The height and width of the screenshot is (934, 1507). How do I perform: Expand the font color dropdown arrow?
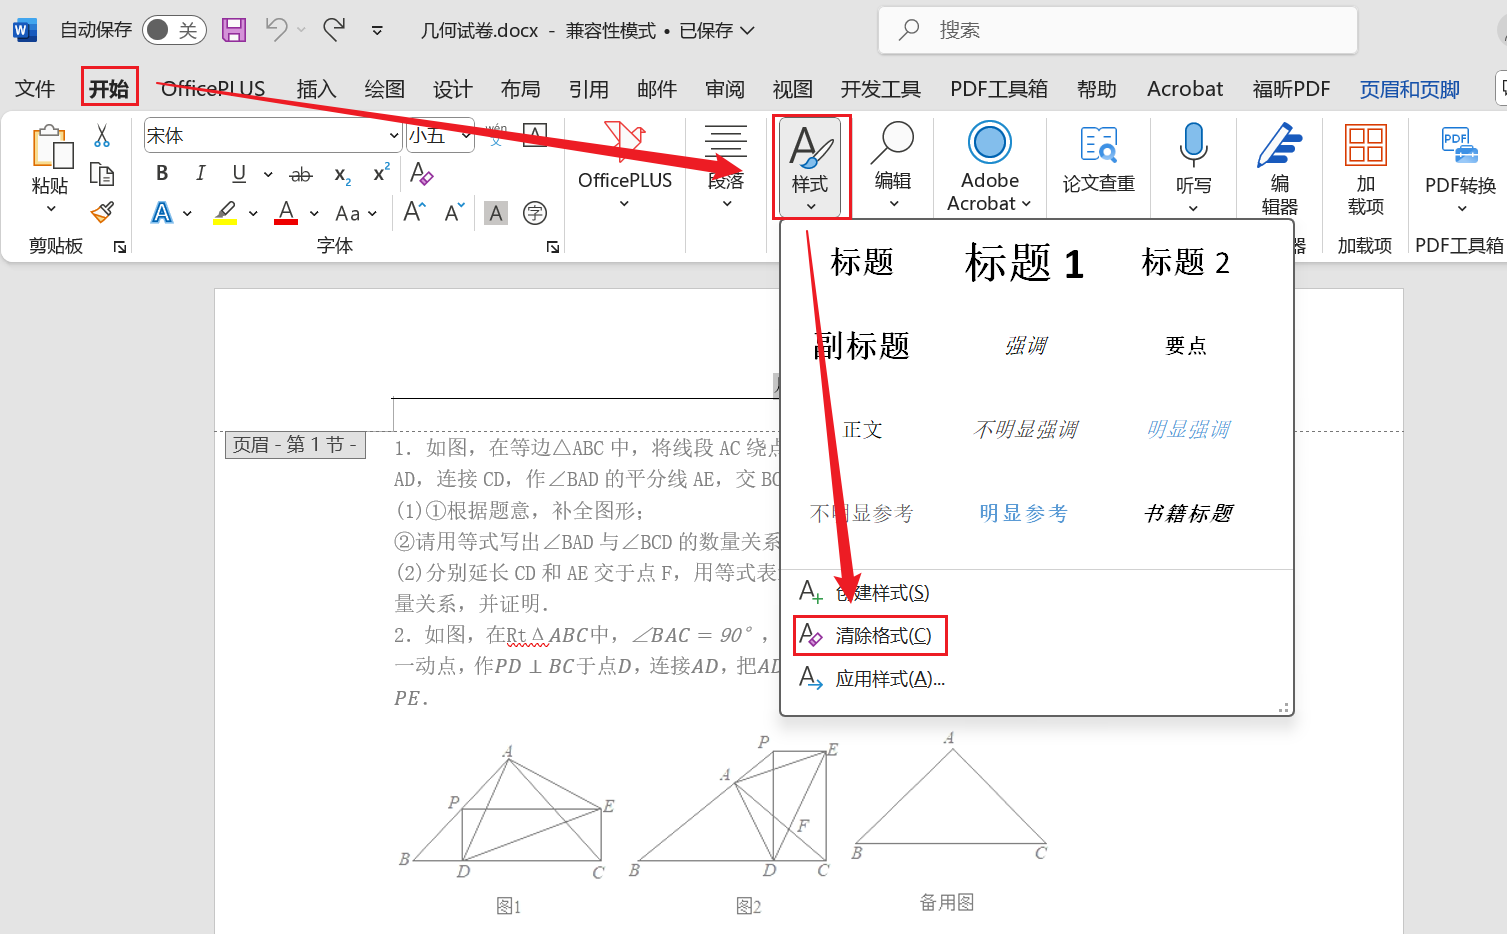[x=314, y=213]
